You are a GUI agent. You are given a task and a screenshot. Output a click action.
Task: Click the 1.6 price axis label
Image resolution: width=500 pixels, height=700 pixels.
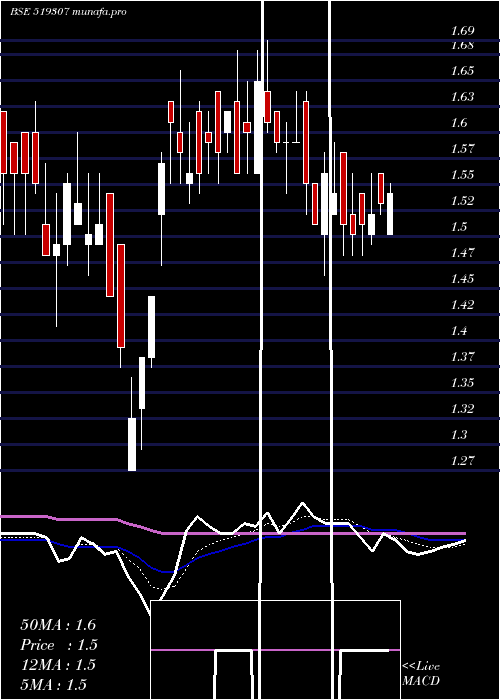[x=459, y=122]
